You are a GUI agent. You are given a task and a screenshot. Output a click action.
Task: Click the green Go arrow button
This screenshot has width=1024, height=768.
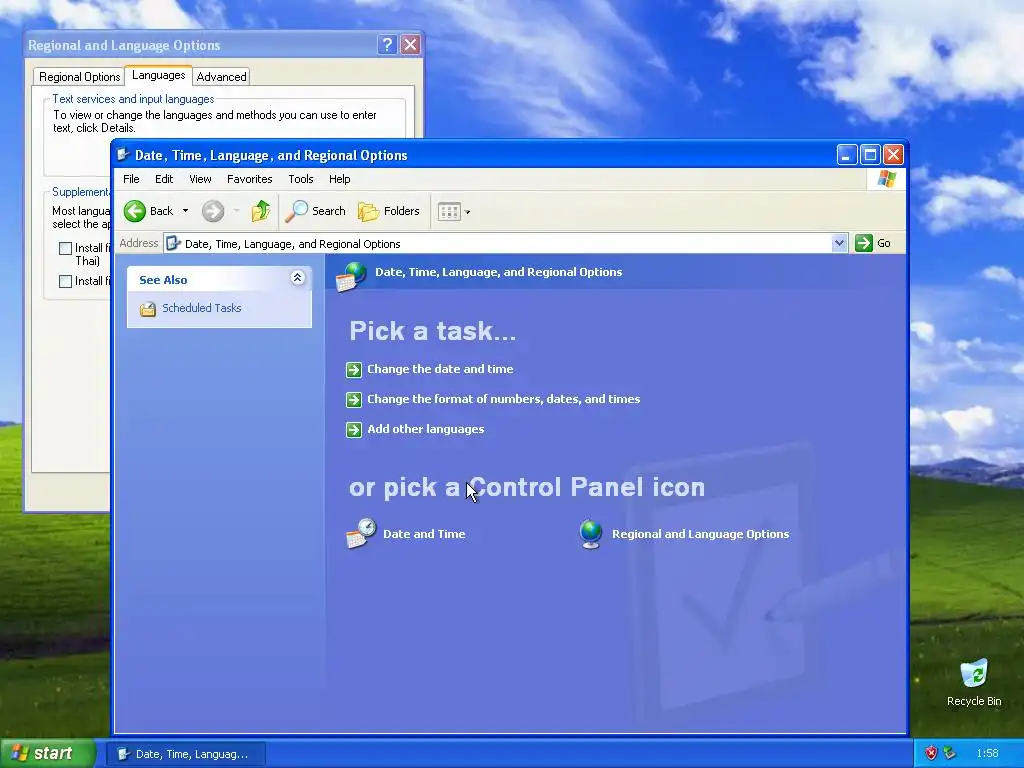click(x=864, y=243)
